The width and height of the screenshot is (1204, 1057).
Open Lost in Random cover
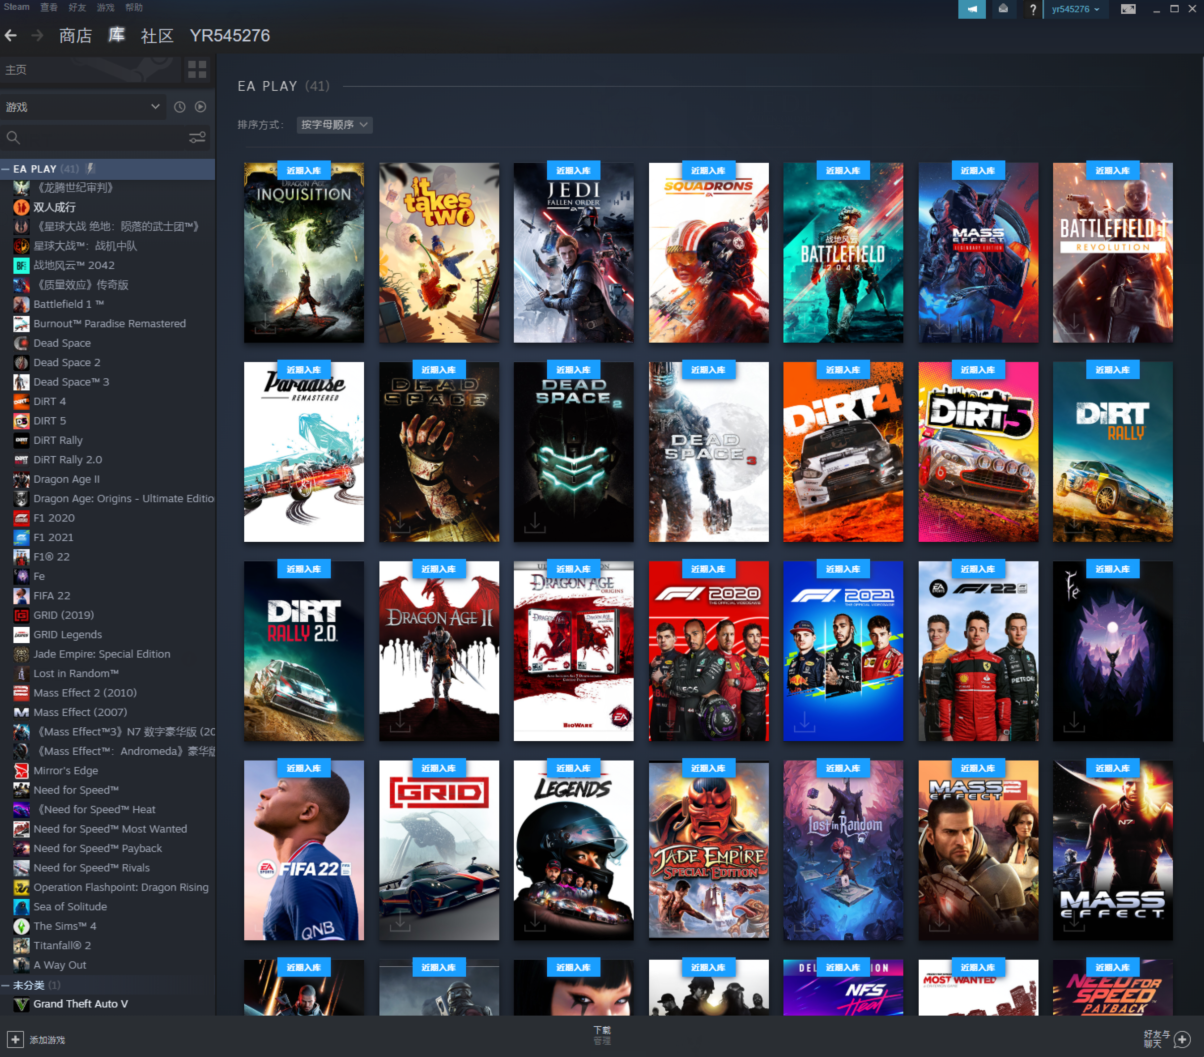pos(843,850)
